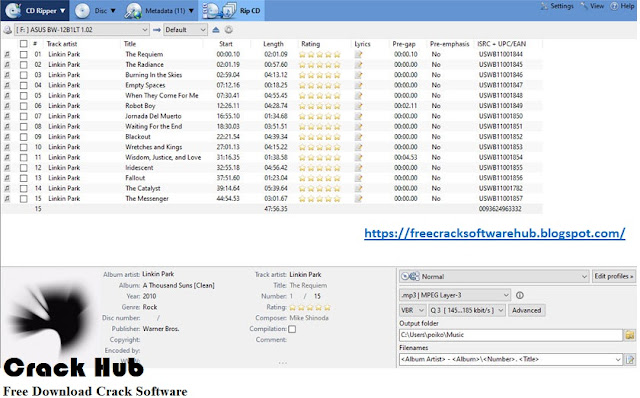Viewport: 640px width, 398px height.
Task: Click the Warner Bros. publisher value
Action: tap(161, 329)
